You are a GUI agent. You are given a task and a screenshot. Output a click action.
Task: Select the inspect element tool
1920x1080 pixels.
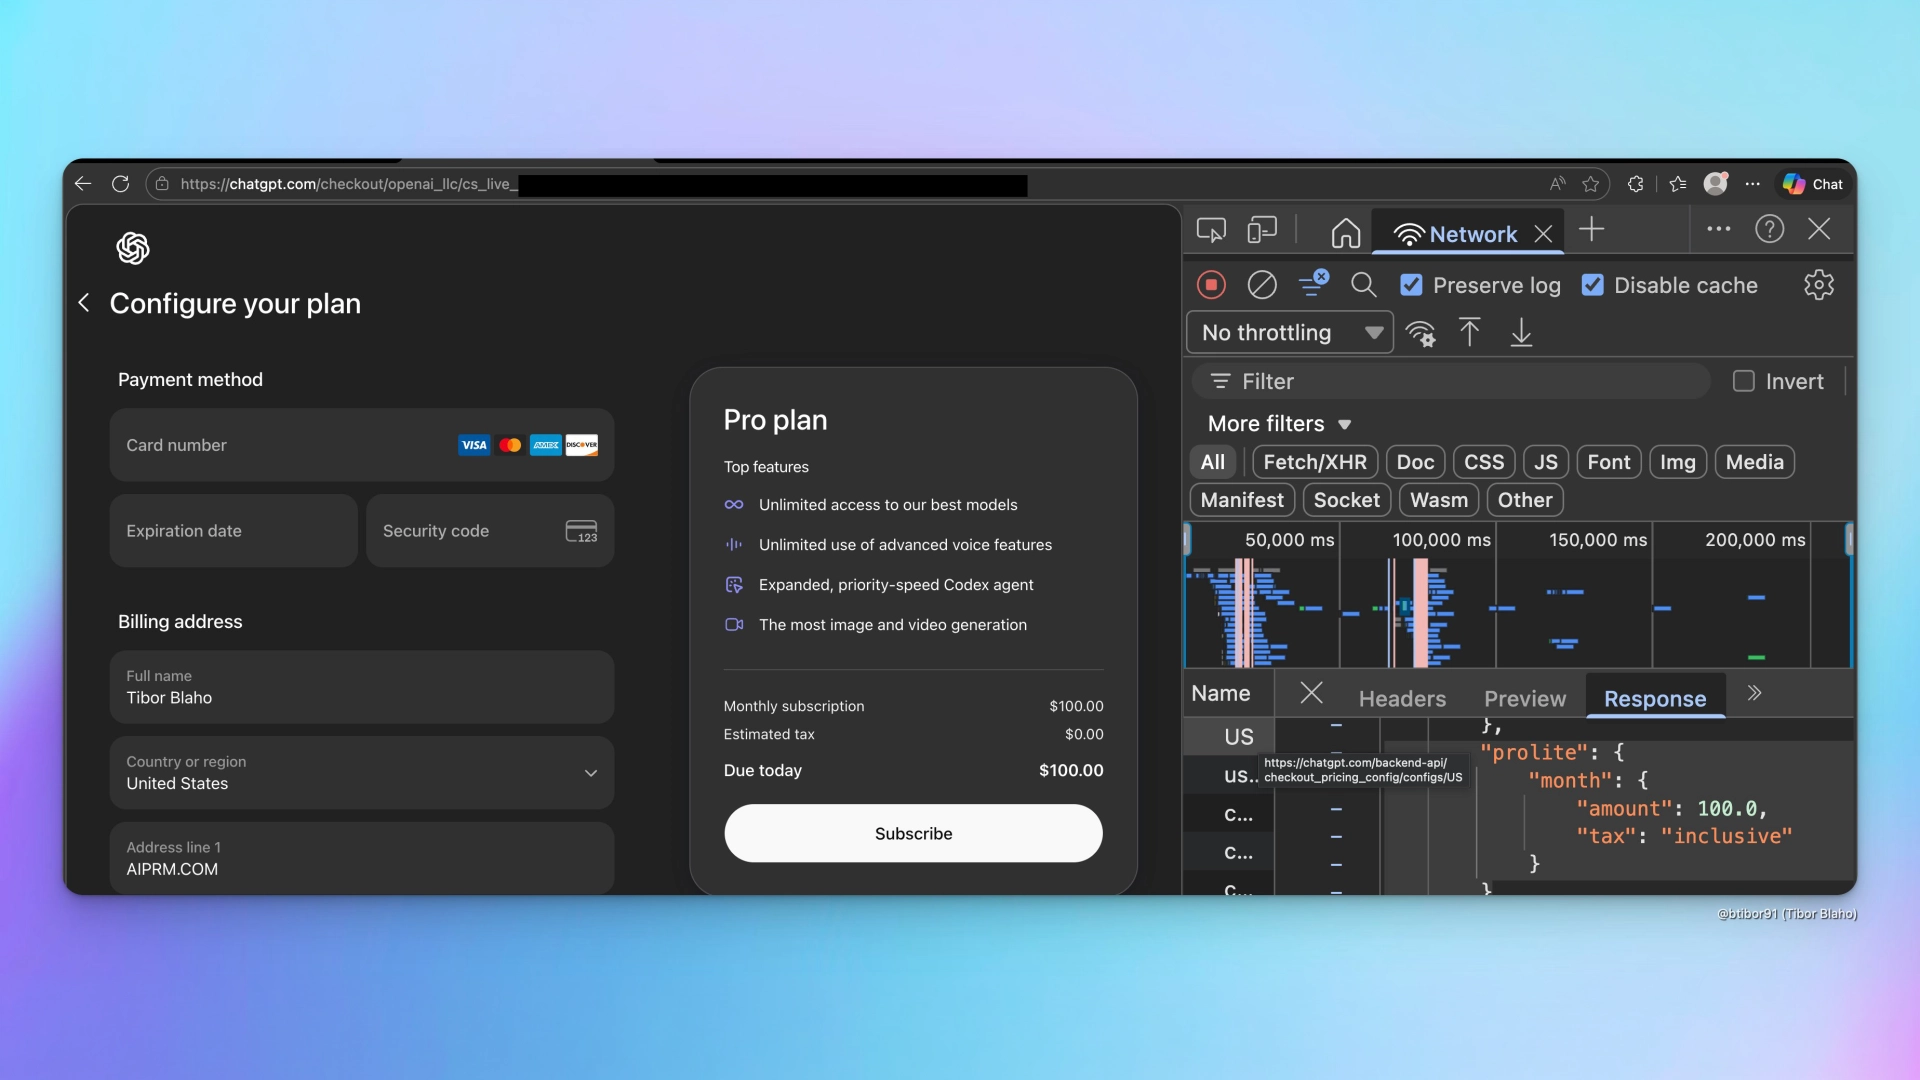point(1210,230)
